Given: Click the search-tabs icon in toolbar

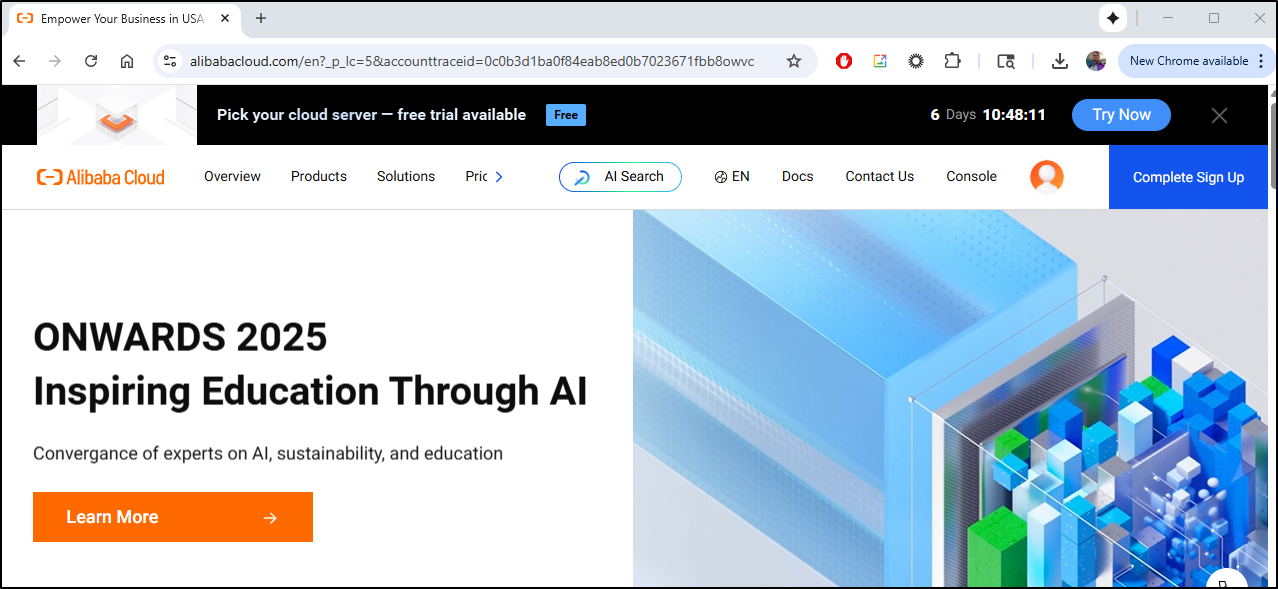Looking at the screenshot, I should [x=1005, y=61].
